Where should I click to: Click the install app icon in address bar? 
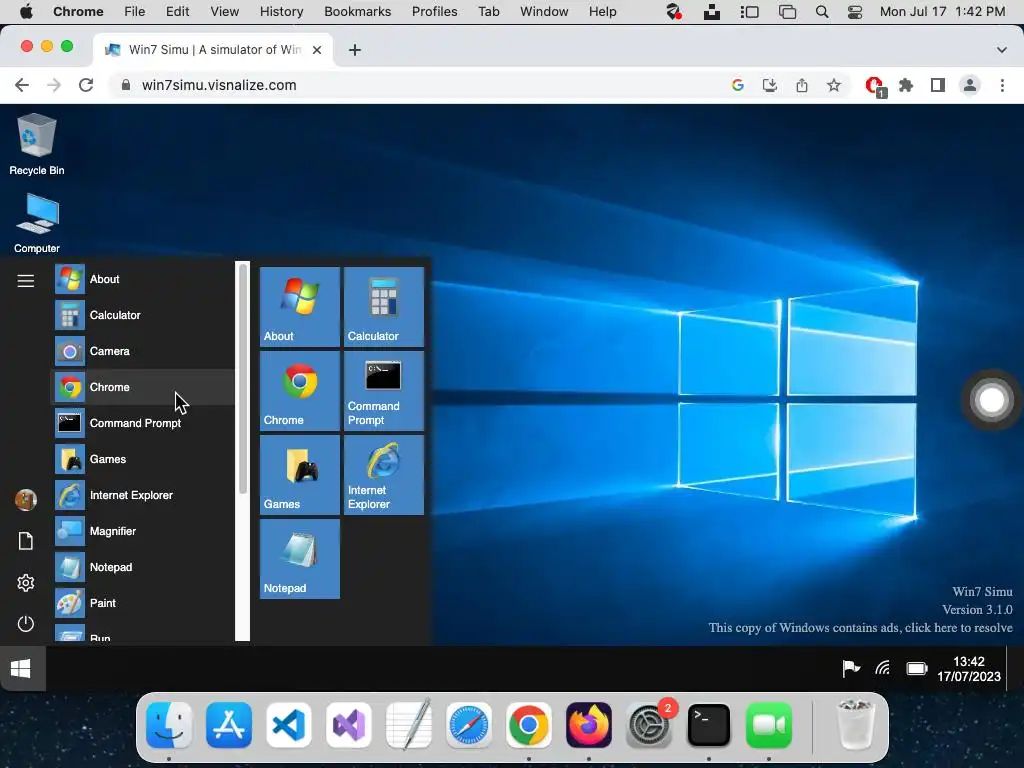coord(770,85)
